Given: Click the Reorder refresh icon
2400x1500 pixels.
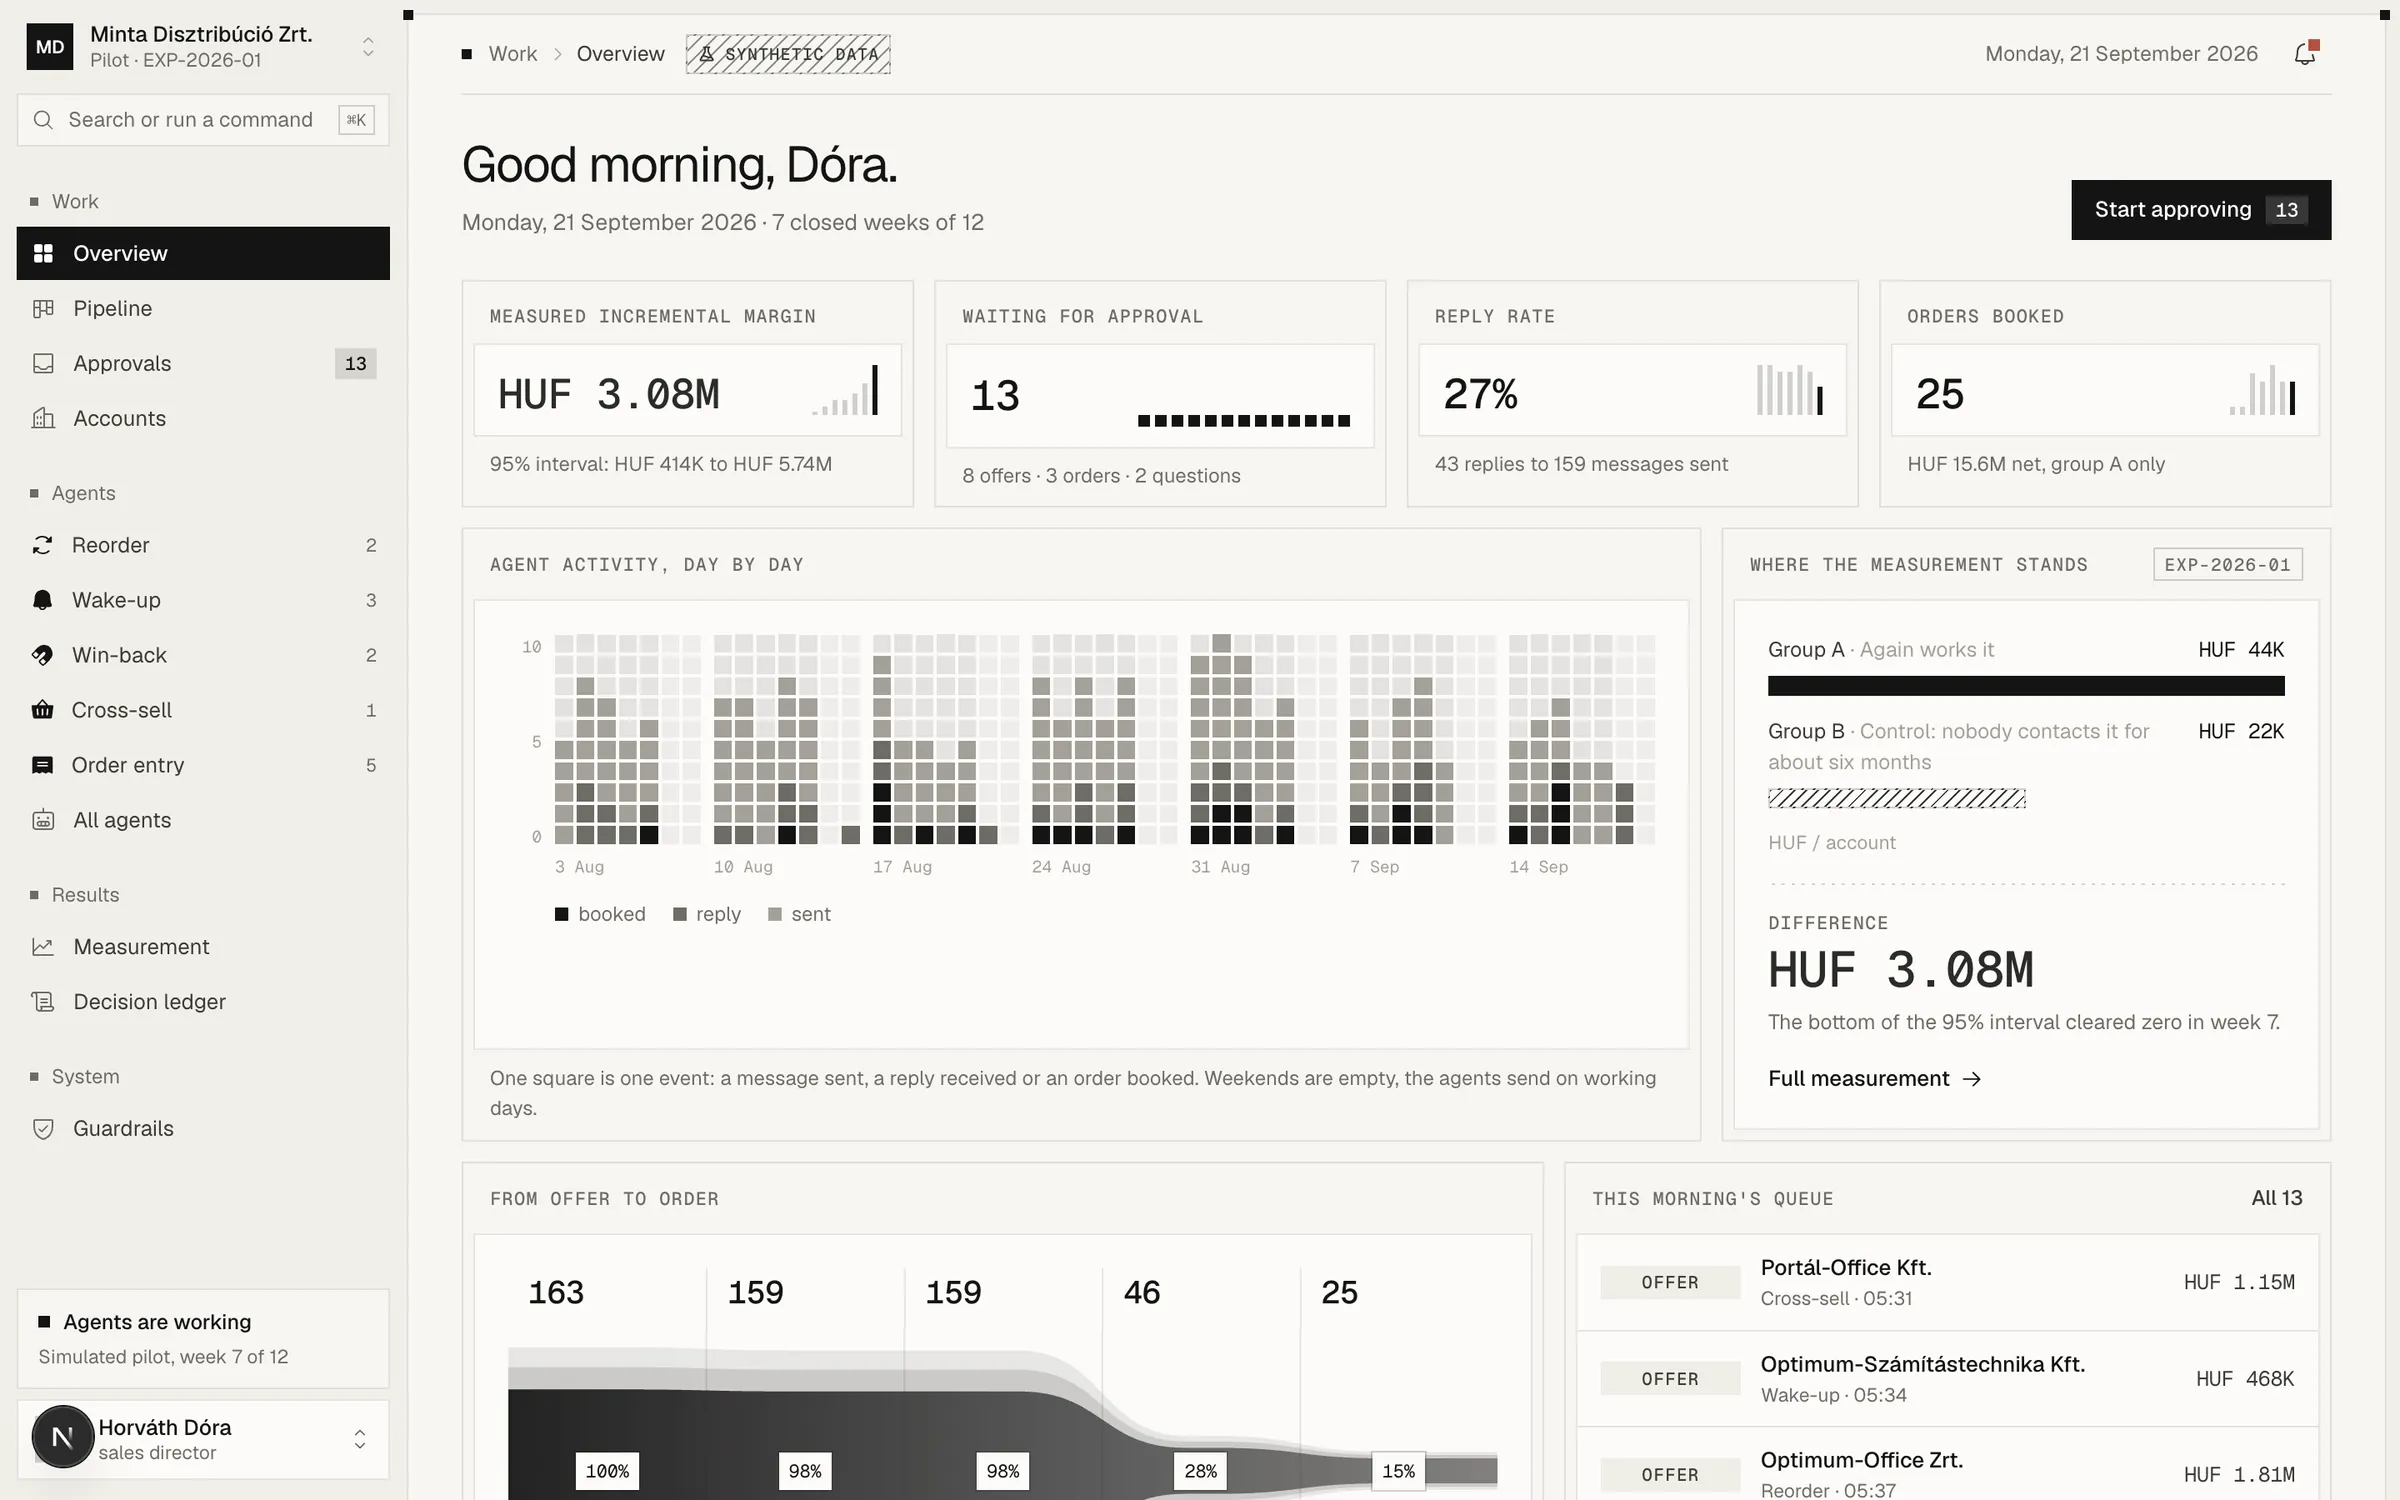Looking at the screenshot, I should pyautogui.click(x=42, y=545).
